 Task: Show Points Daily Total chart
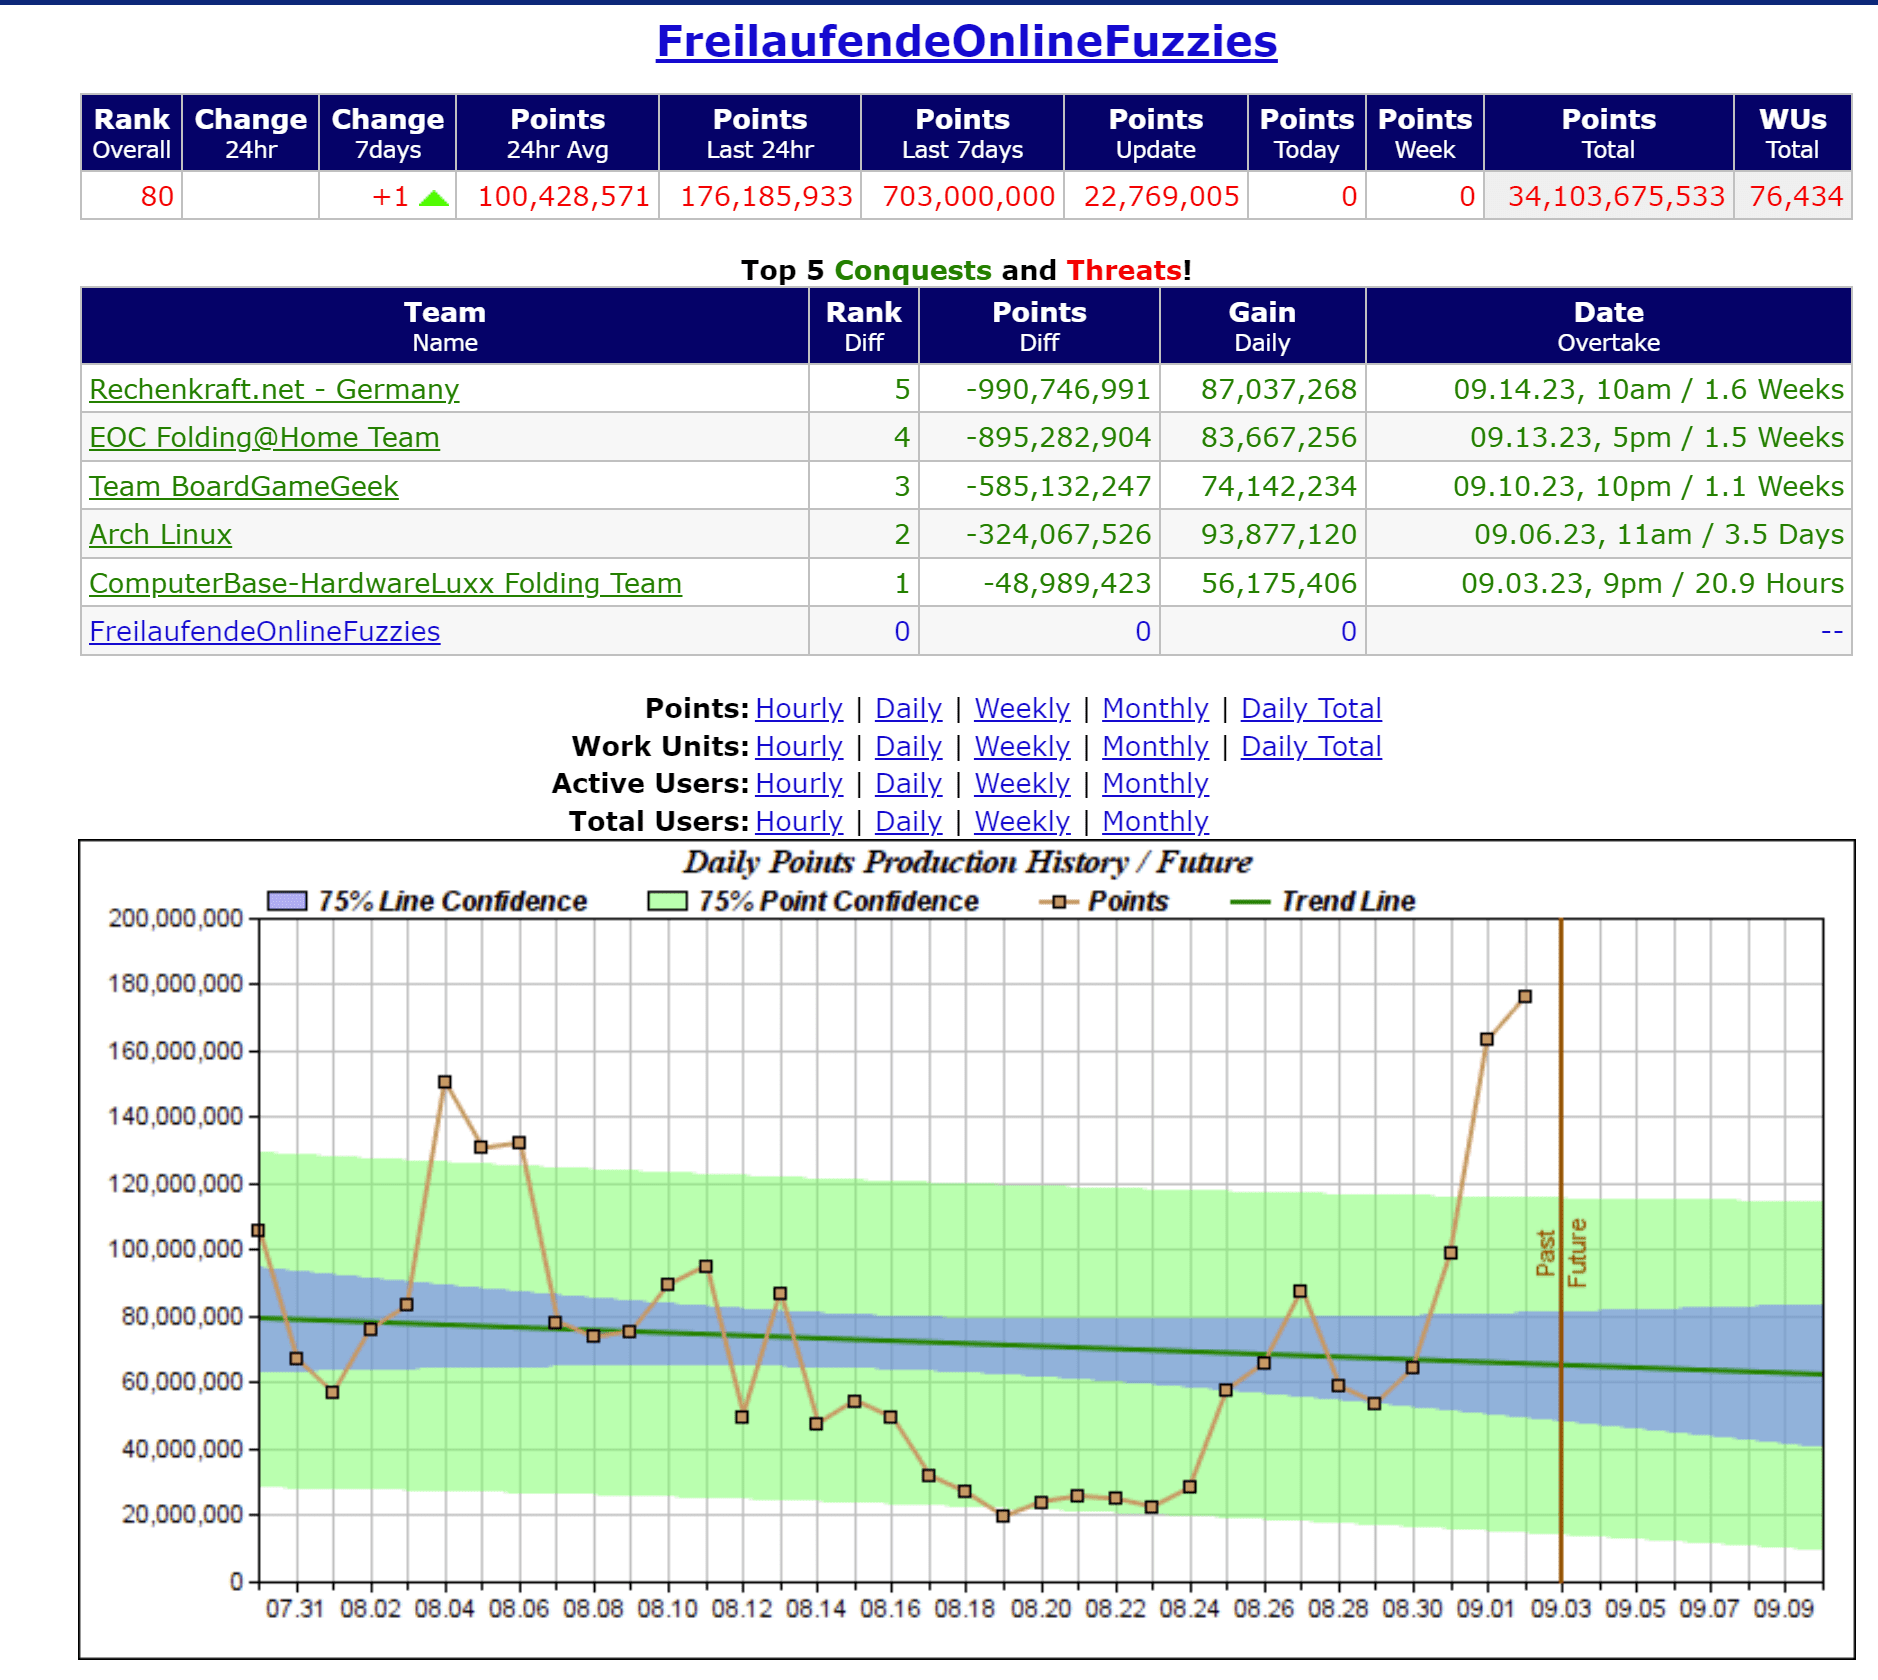coord(1311,708)
